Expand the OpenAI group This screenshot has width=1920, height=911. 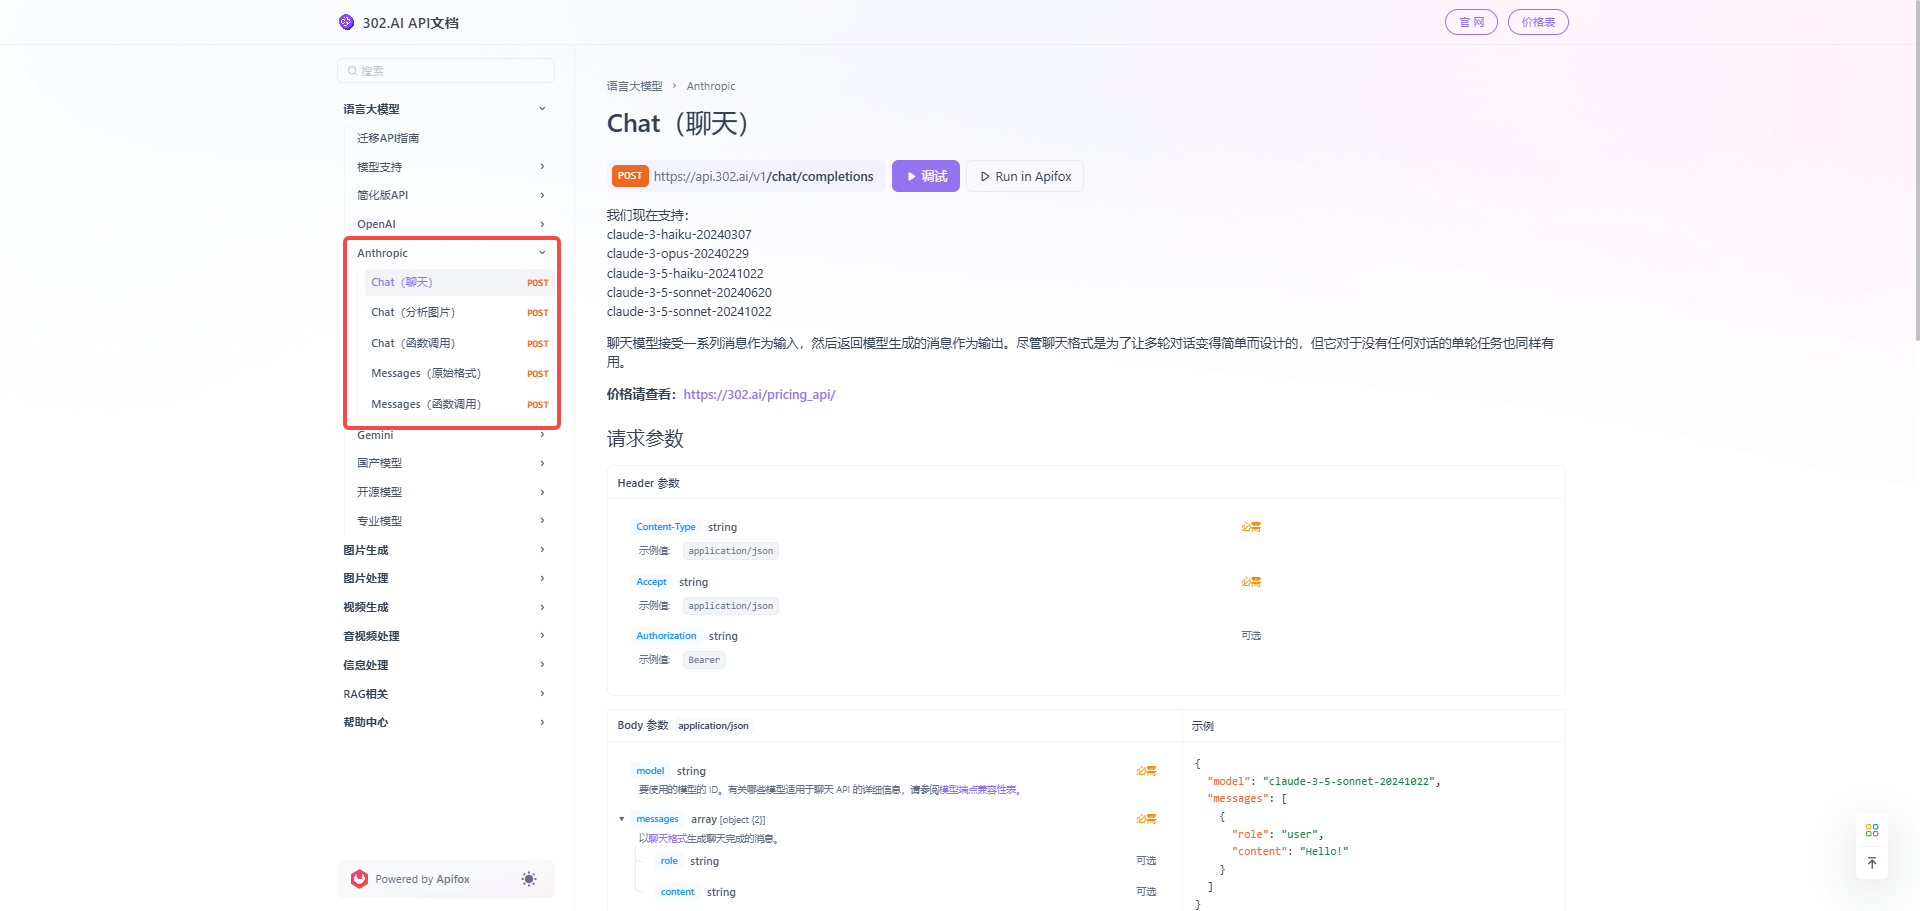pos(542,224)
